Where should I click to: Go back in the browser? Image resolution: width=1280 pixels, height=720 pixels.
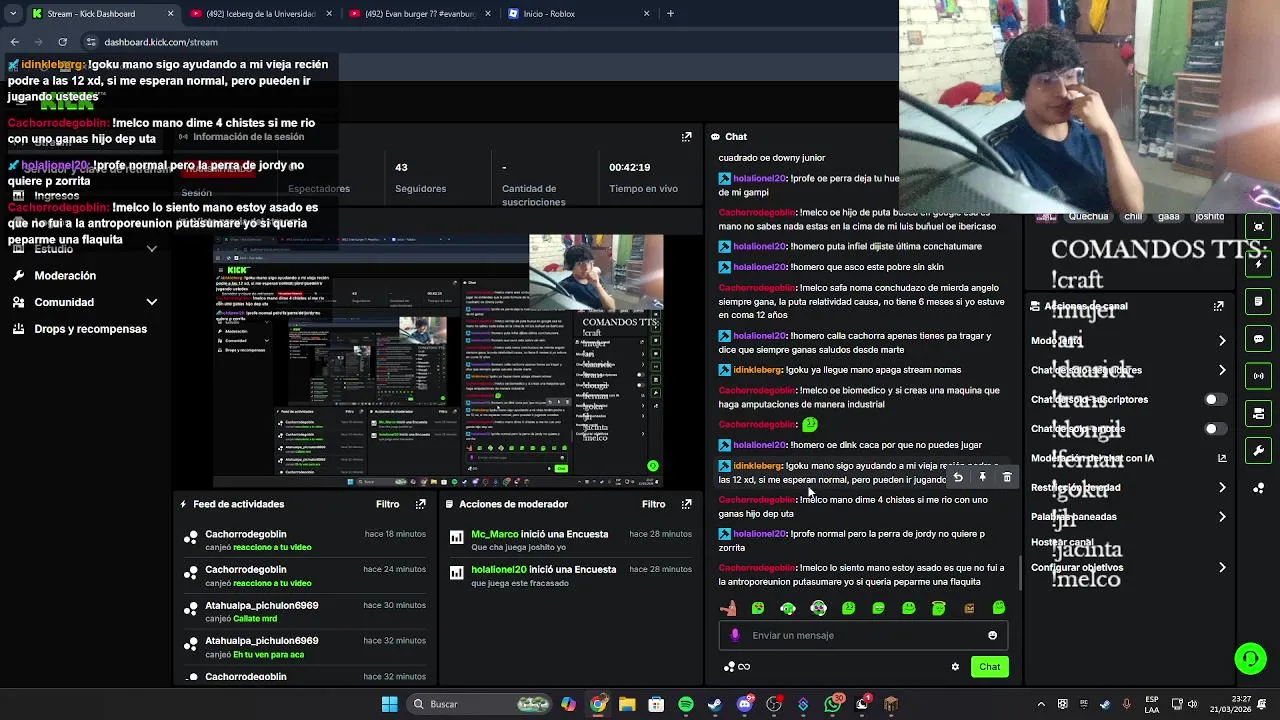point(14,42)
